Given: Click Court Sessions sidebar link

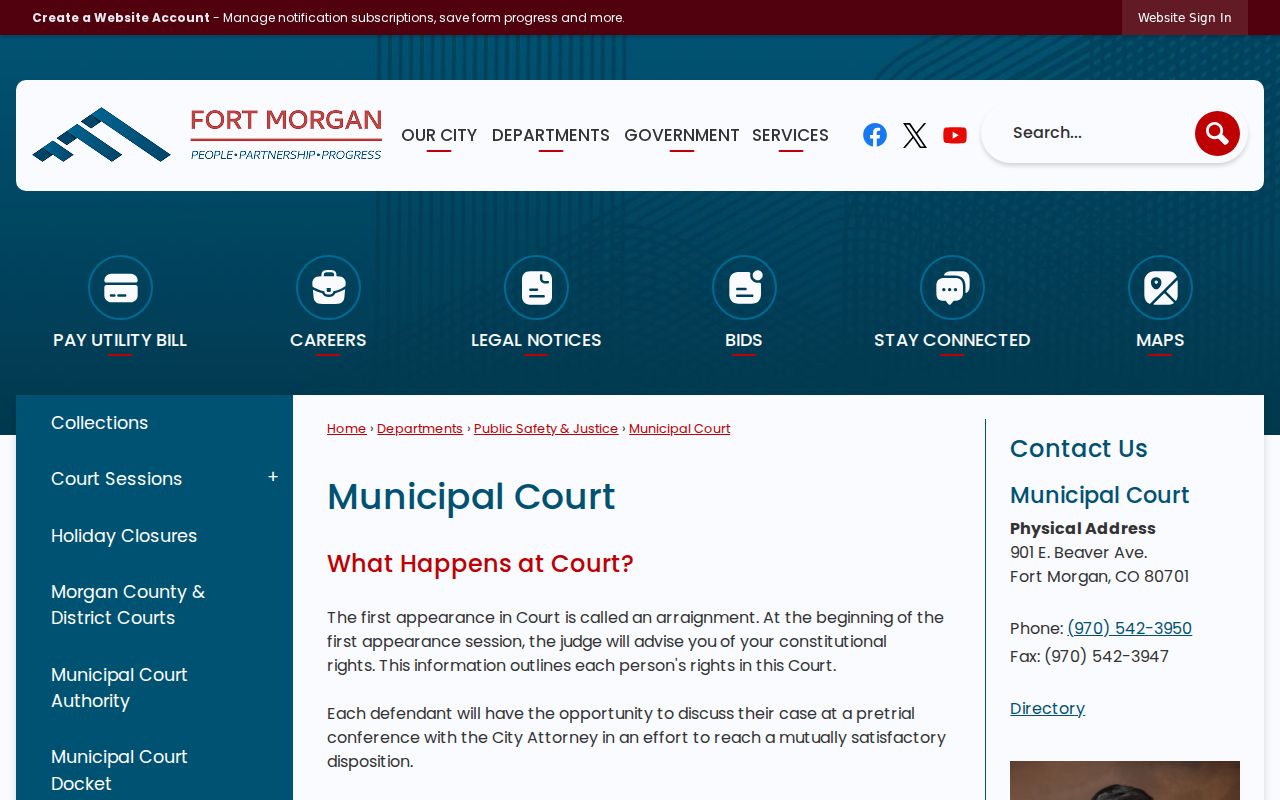Looking at the screenshot, I should (117, 479).
